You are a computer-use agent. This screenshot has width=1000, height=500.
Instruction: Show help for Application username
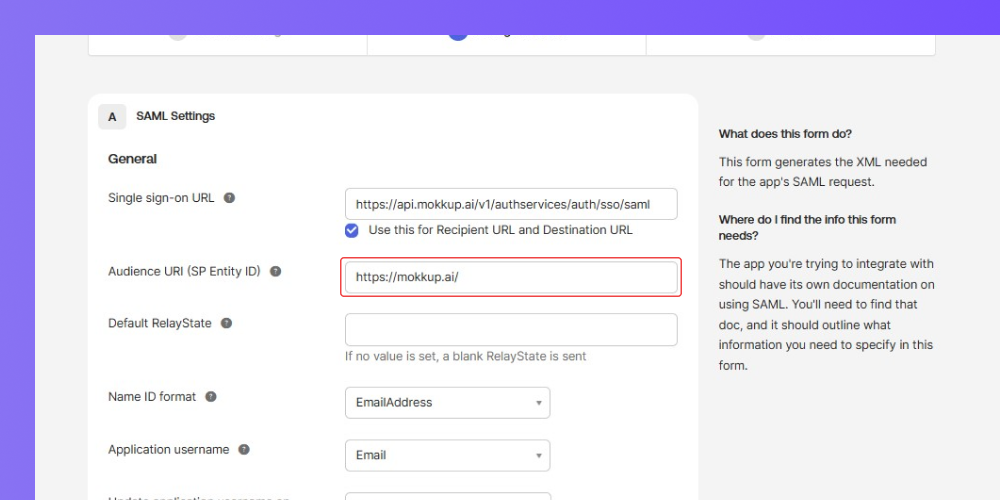click(x=244, y=450)
